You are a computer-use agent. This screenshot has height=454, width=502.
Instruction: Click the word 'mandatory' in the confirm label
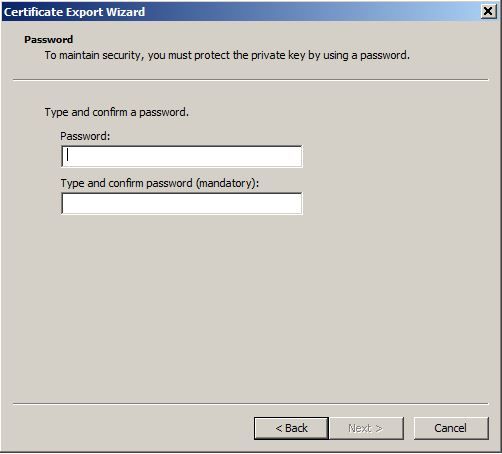(225, 183)
